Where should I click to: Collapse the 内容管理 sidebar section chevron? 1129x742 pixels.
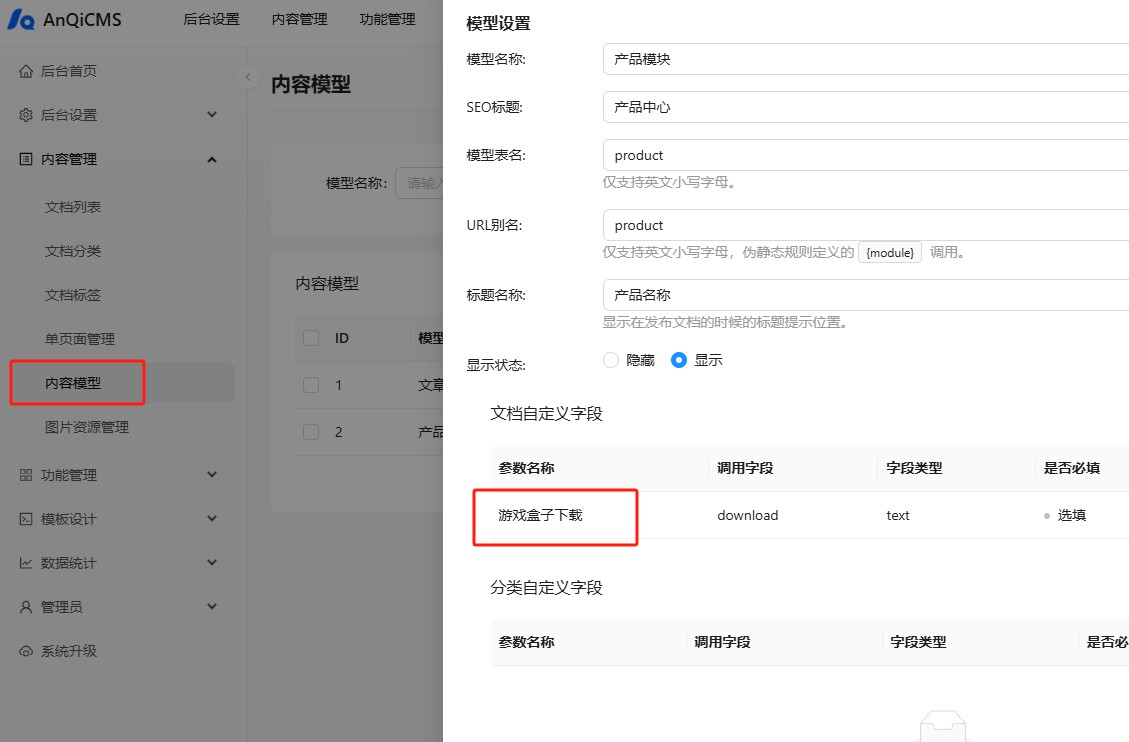point(212,159)
